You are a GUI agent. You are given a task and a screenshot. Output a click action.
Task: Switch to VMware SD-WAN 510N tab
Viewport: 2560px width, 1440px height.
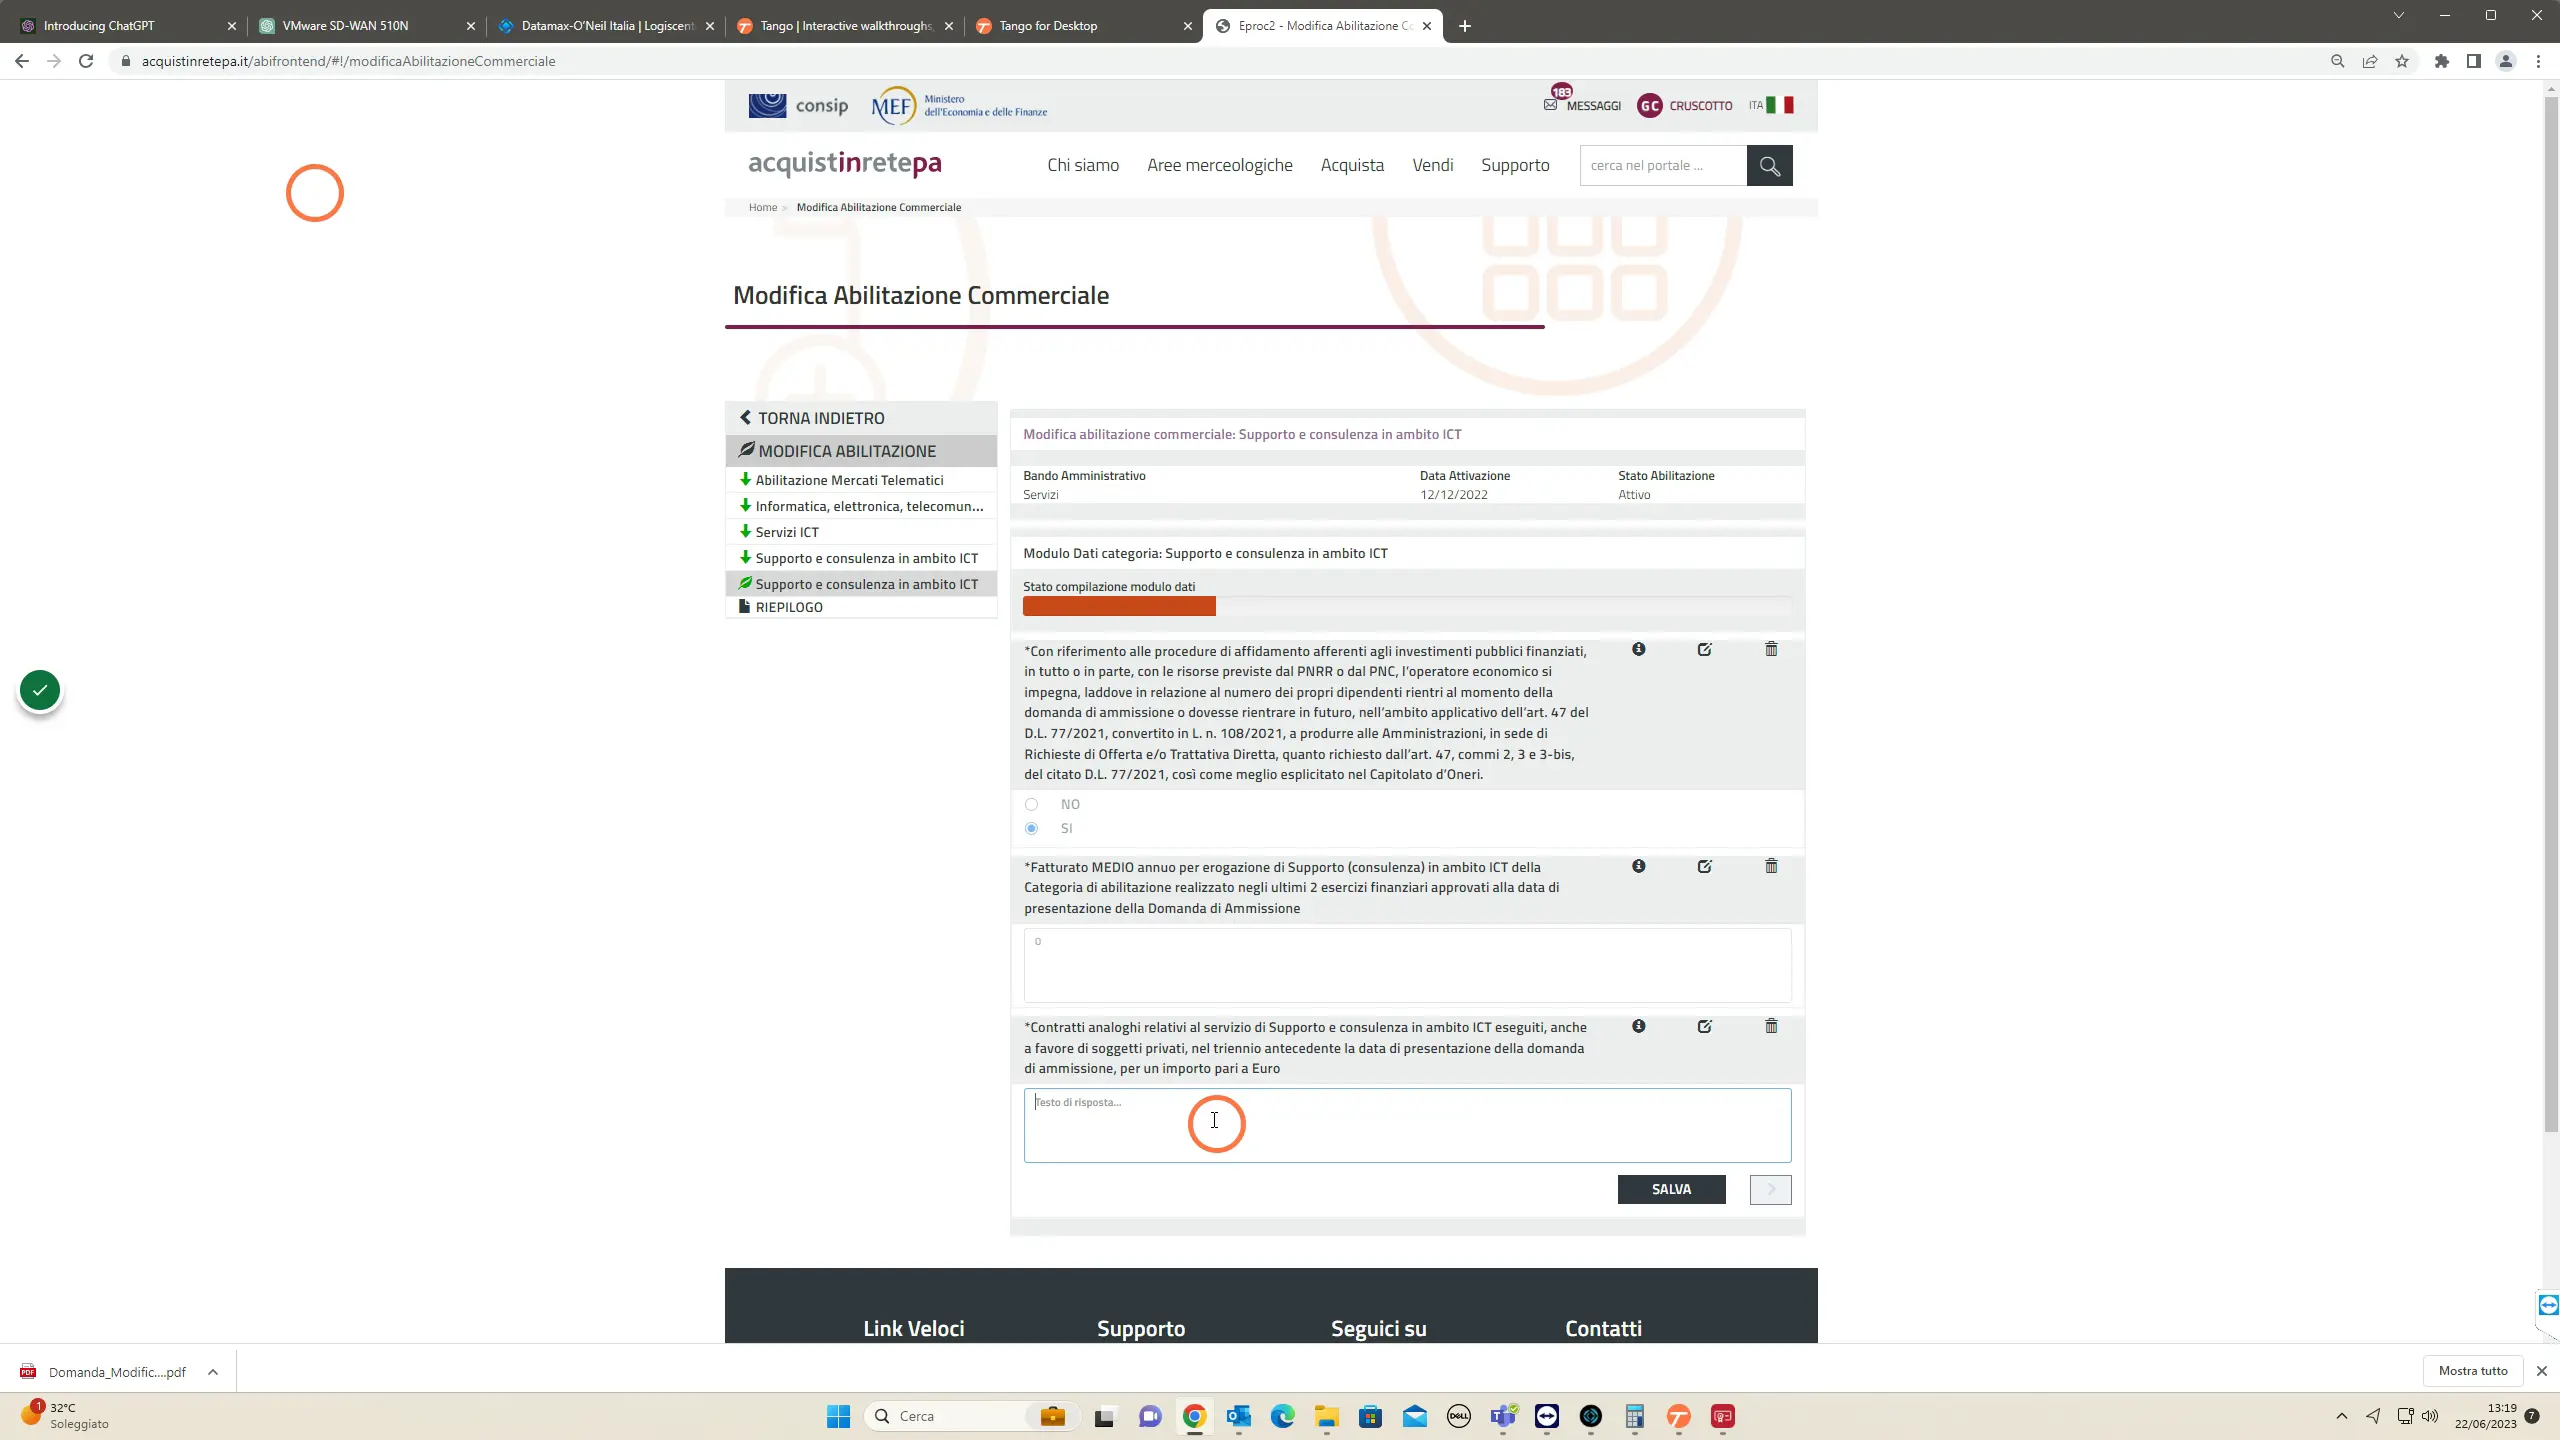click(367, 26)
